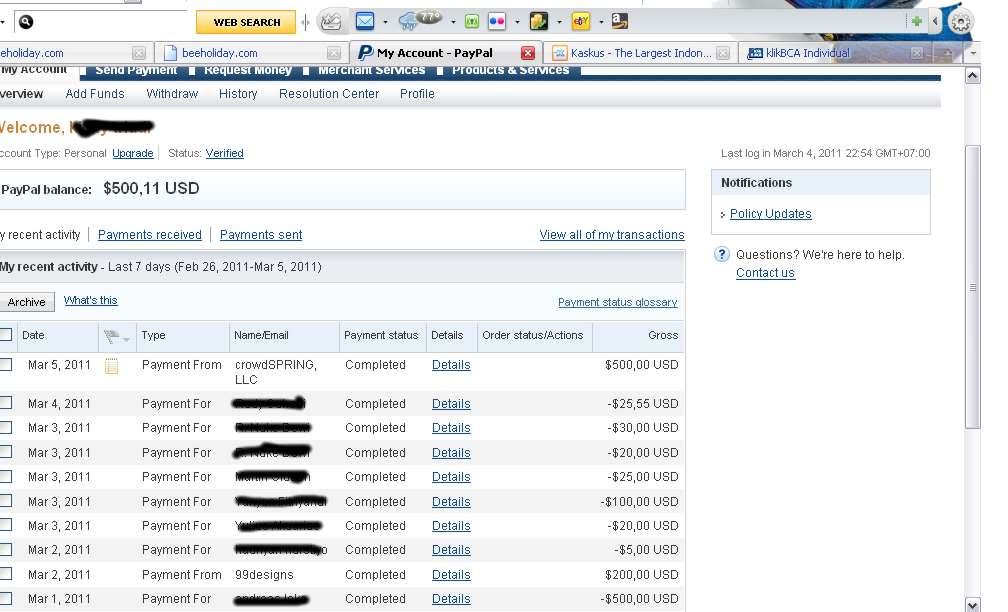The height and width of the screenshot is (612, 1008).
Task: Open the What's this link
Action: pos(91,300)
